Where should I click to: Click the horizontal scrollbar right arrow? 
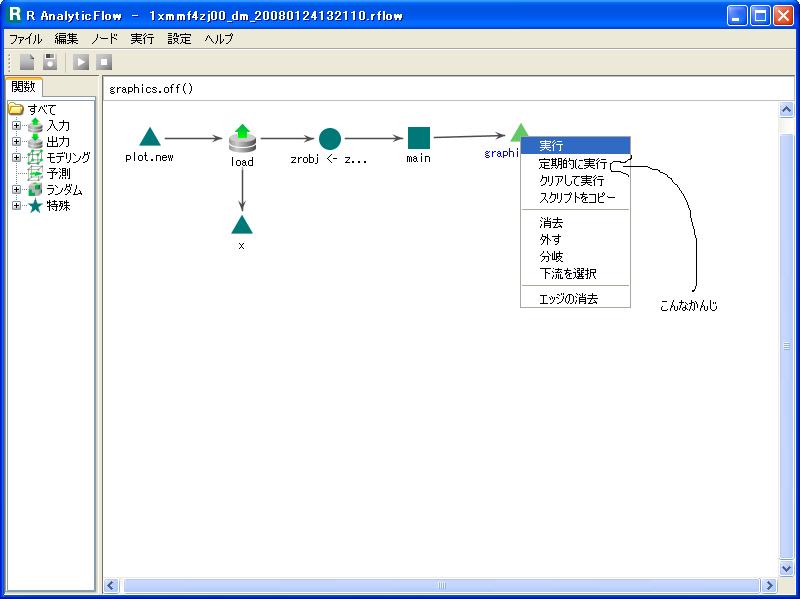click(769, 586)
